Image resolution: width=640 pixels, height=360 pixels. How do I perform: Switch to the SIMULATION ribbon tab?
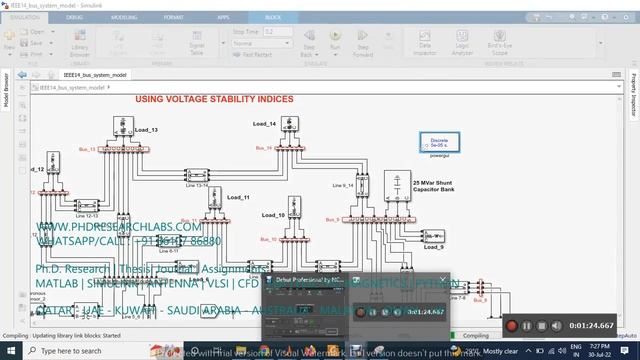click(24, 18)
